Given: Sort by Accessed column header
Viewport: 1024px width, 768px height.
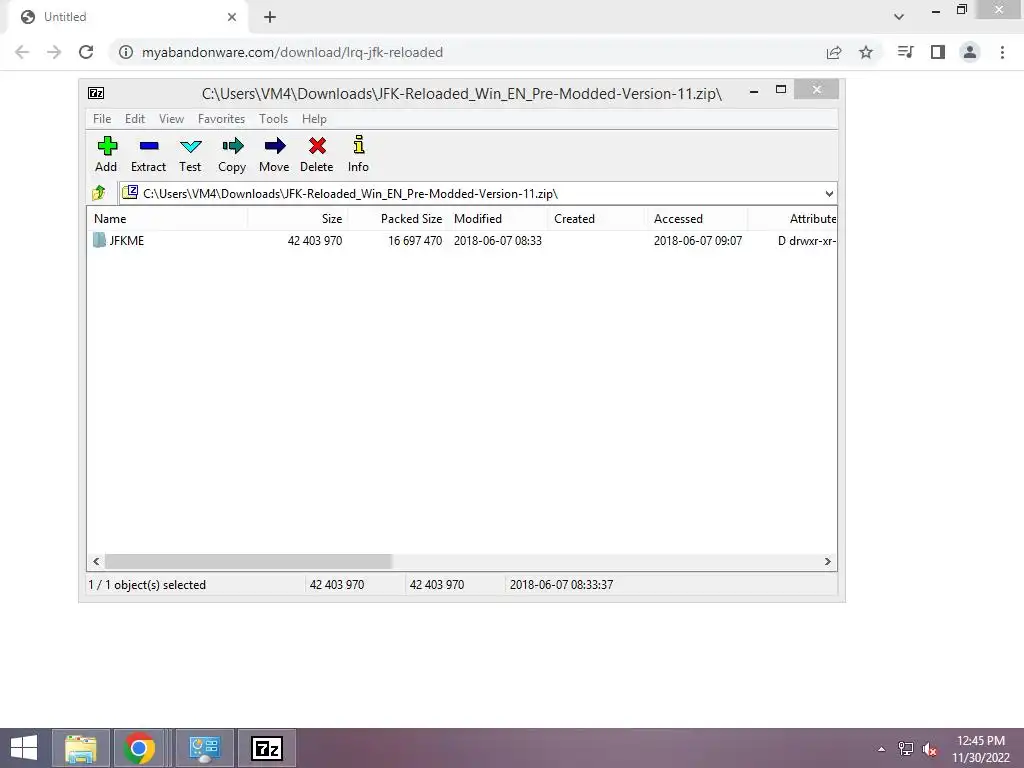Looking at the screenshot, I should pyautogui.click(x=697, y=219).
